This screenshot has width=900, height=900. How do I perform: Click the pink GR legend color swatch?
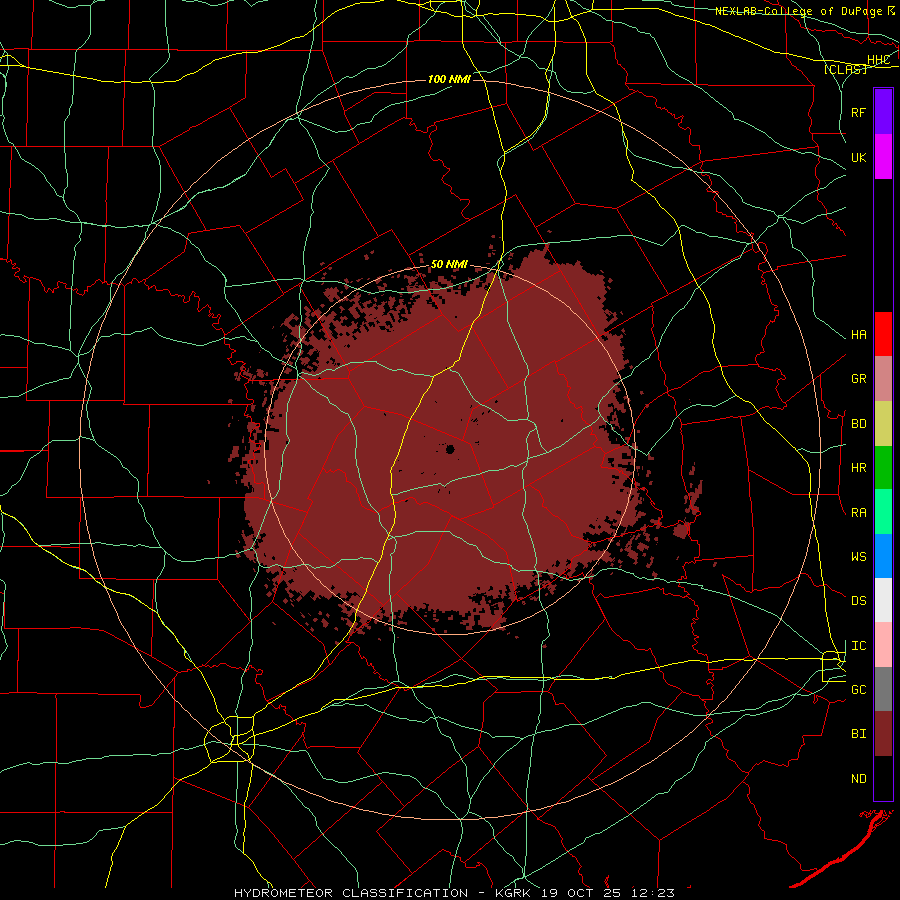click(x=883, y=378)
